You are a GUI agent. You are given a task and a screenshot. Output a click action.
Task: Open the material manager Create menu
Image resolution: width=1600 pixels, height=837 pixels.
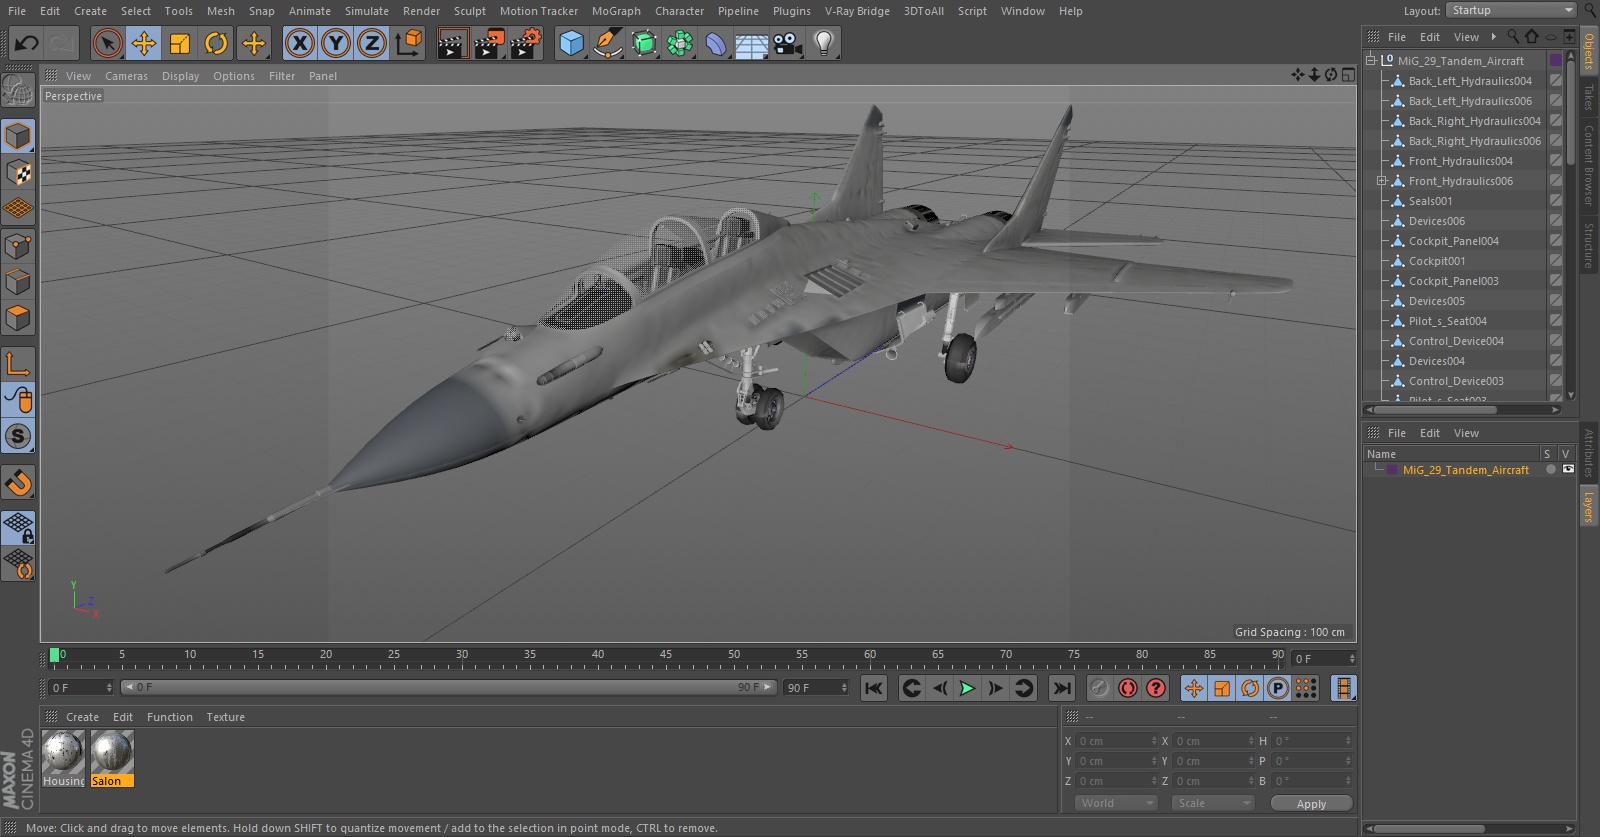[x=82, y=717]
